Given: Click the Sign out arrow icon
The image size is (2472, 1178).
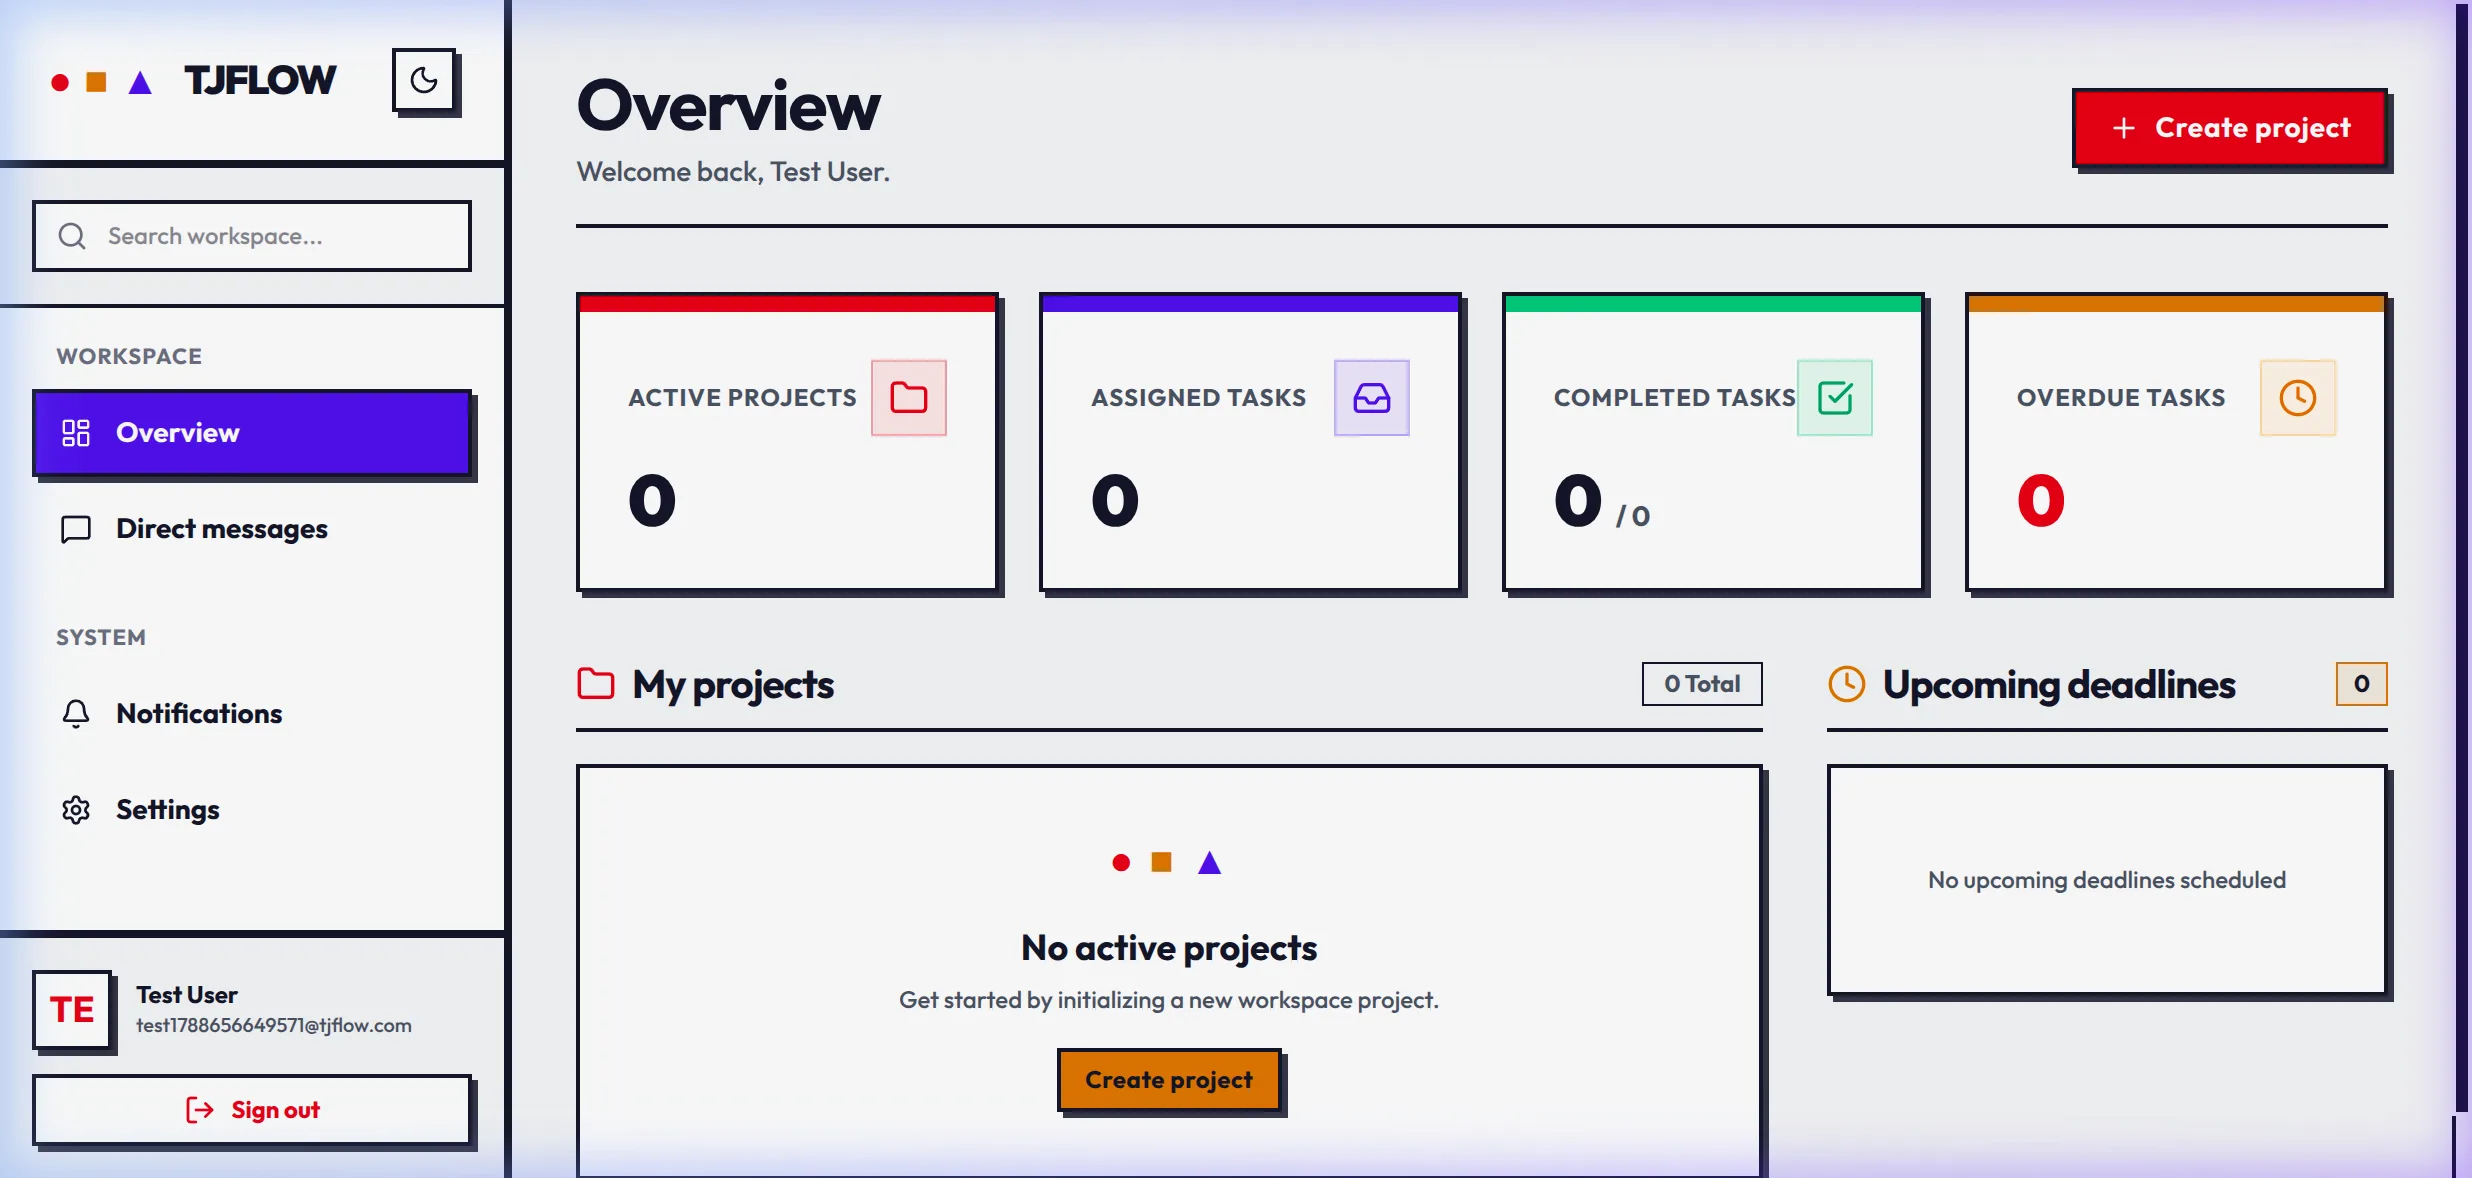Looking at the screenshot, I should click(200, 1110).
